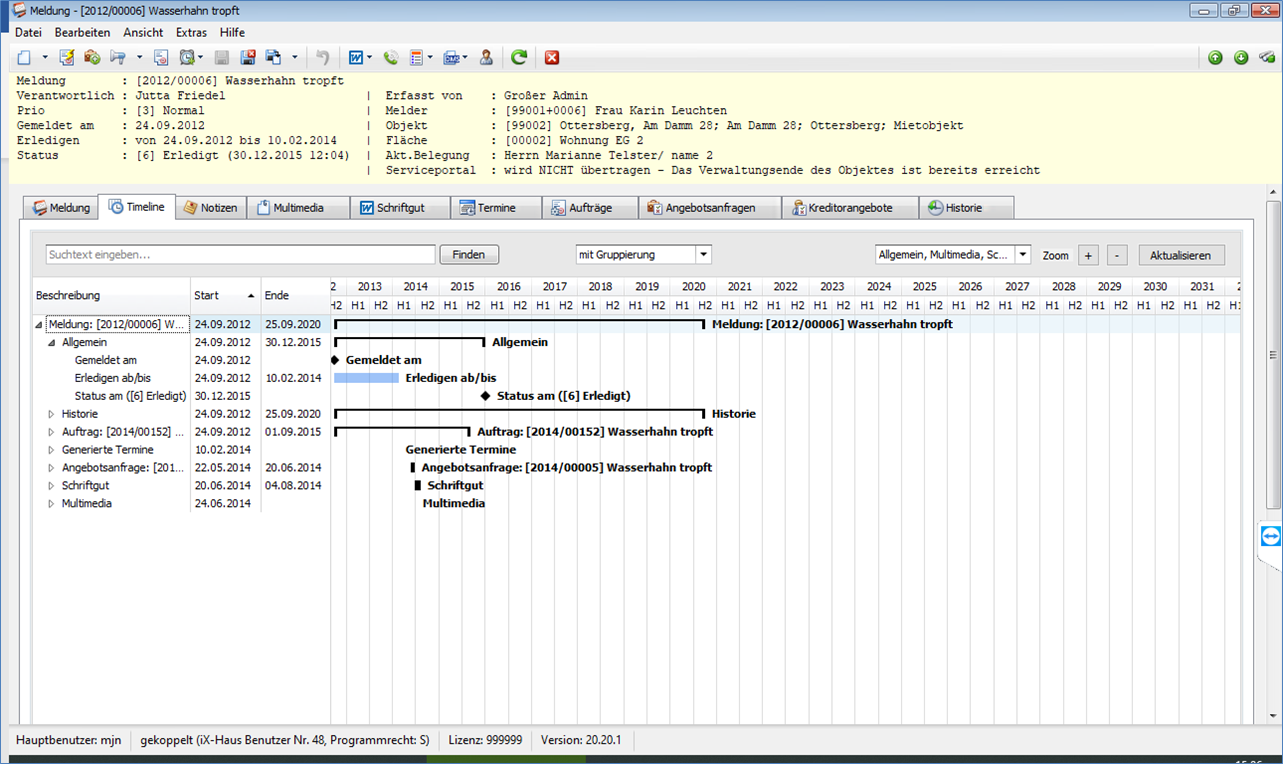Screen dimensions: 1283x764
Task: Click the red X icon in toolbar
Action: [x=552, y=58]
